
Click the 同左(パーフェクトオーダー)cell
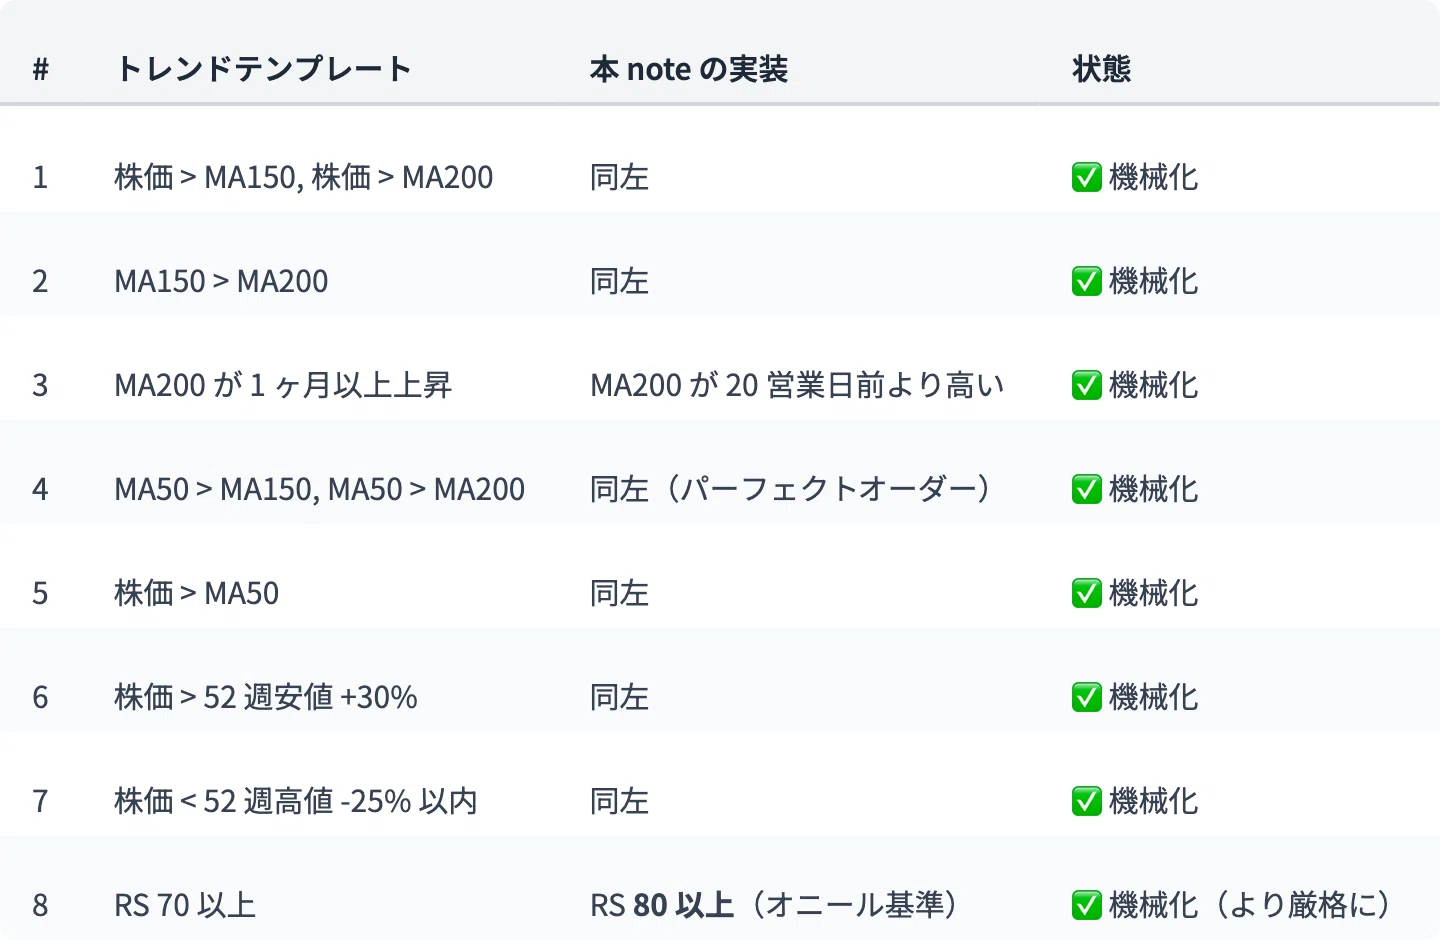tap(790, 489)
